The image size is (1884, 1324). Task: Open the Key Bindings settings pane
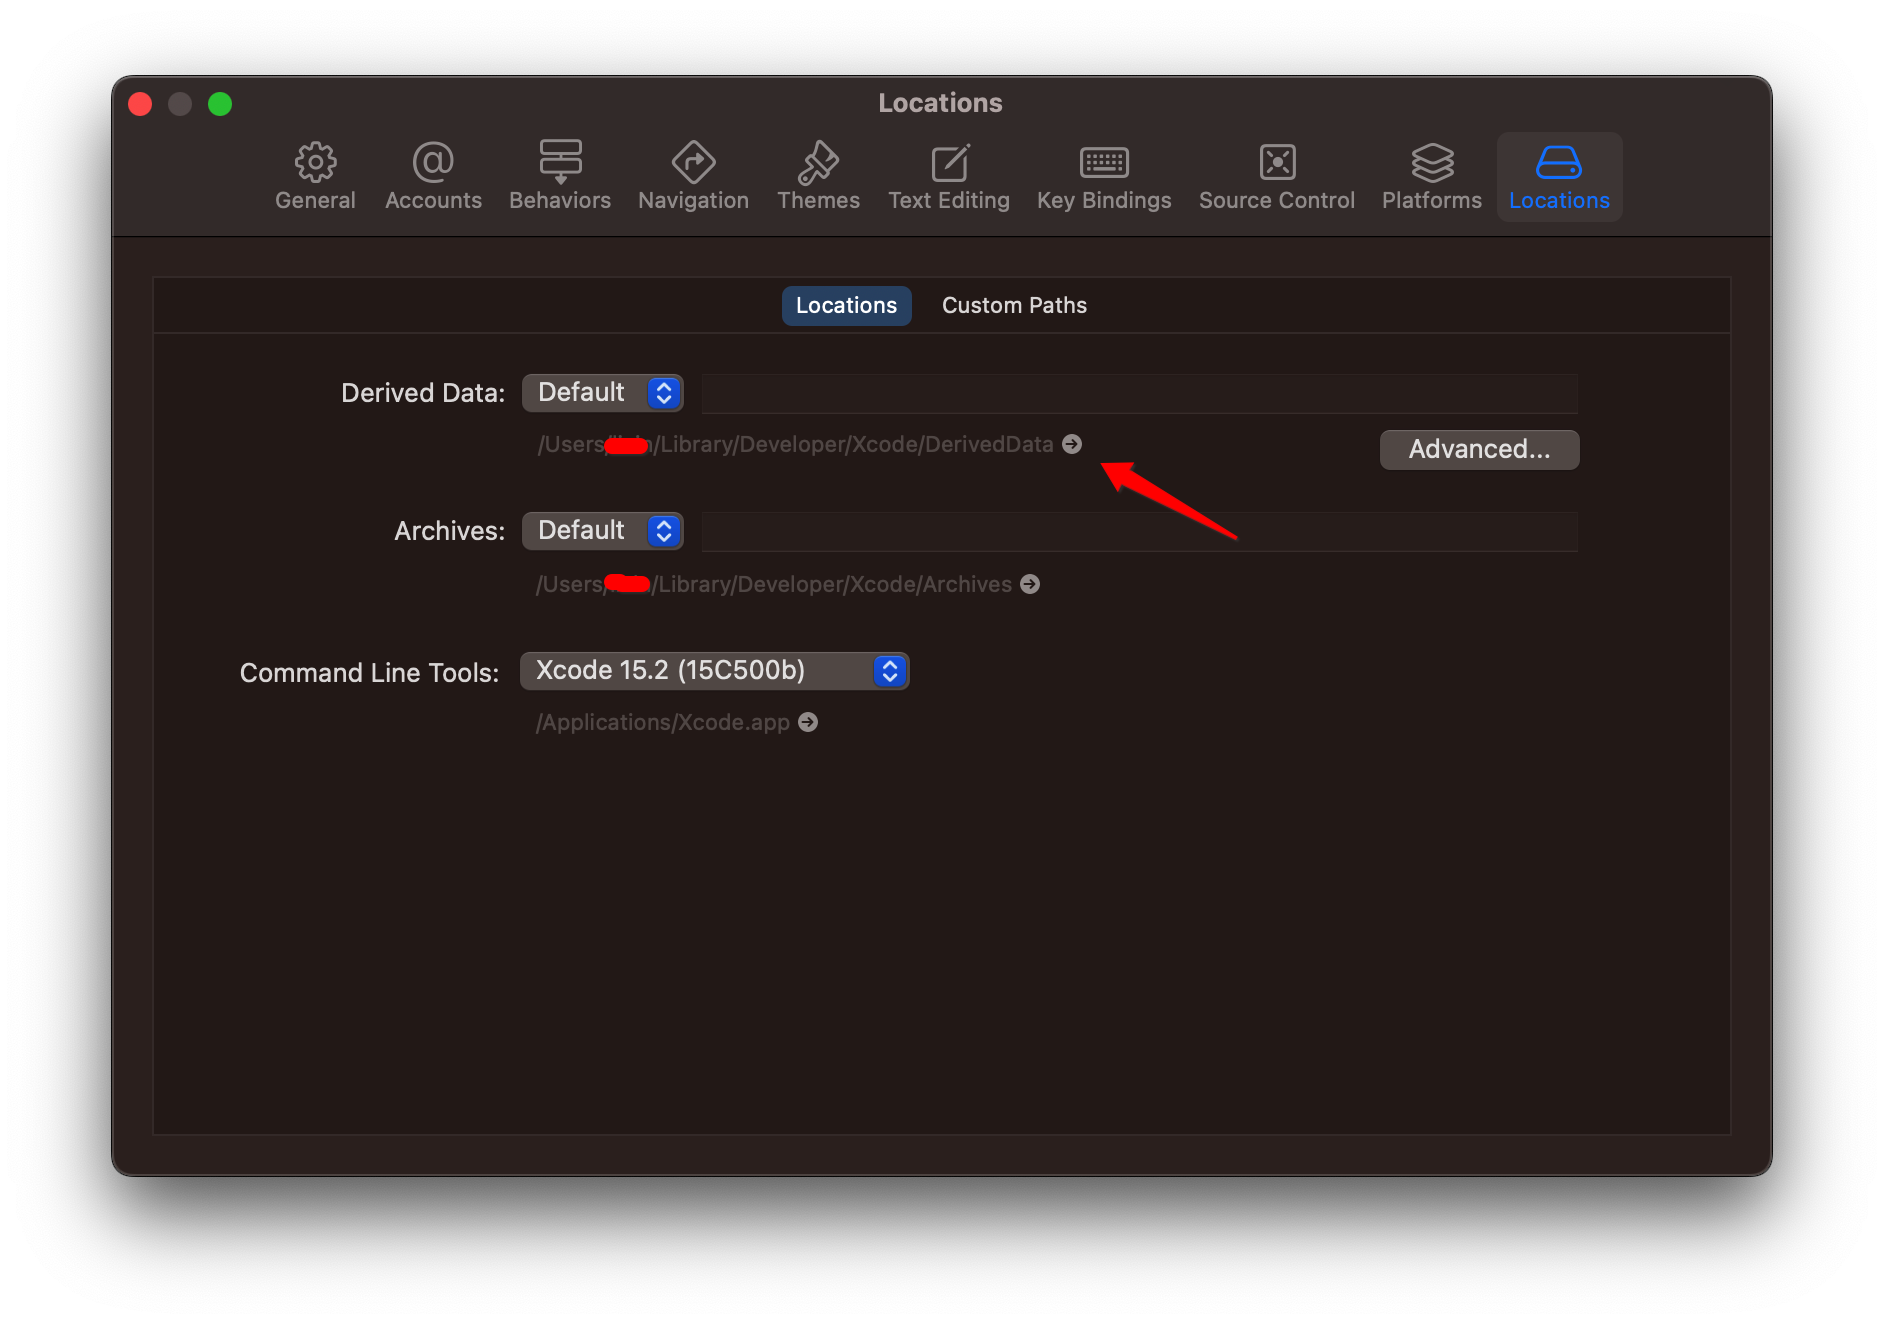[x=1104, y=177]
